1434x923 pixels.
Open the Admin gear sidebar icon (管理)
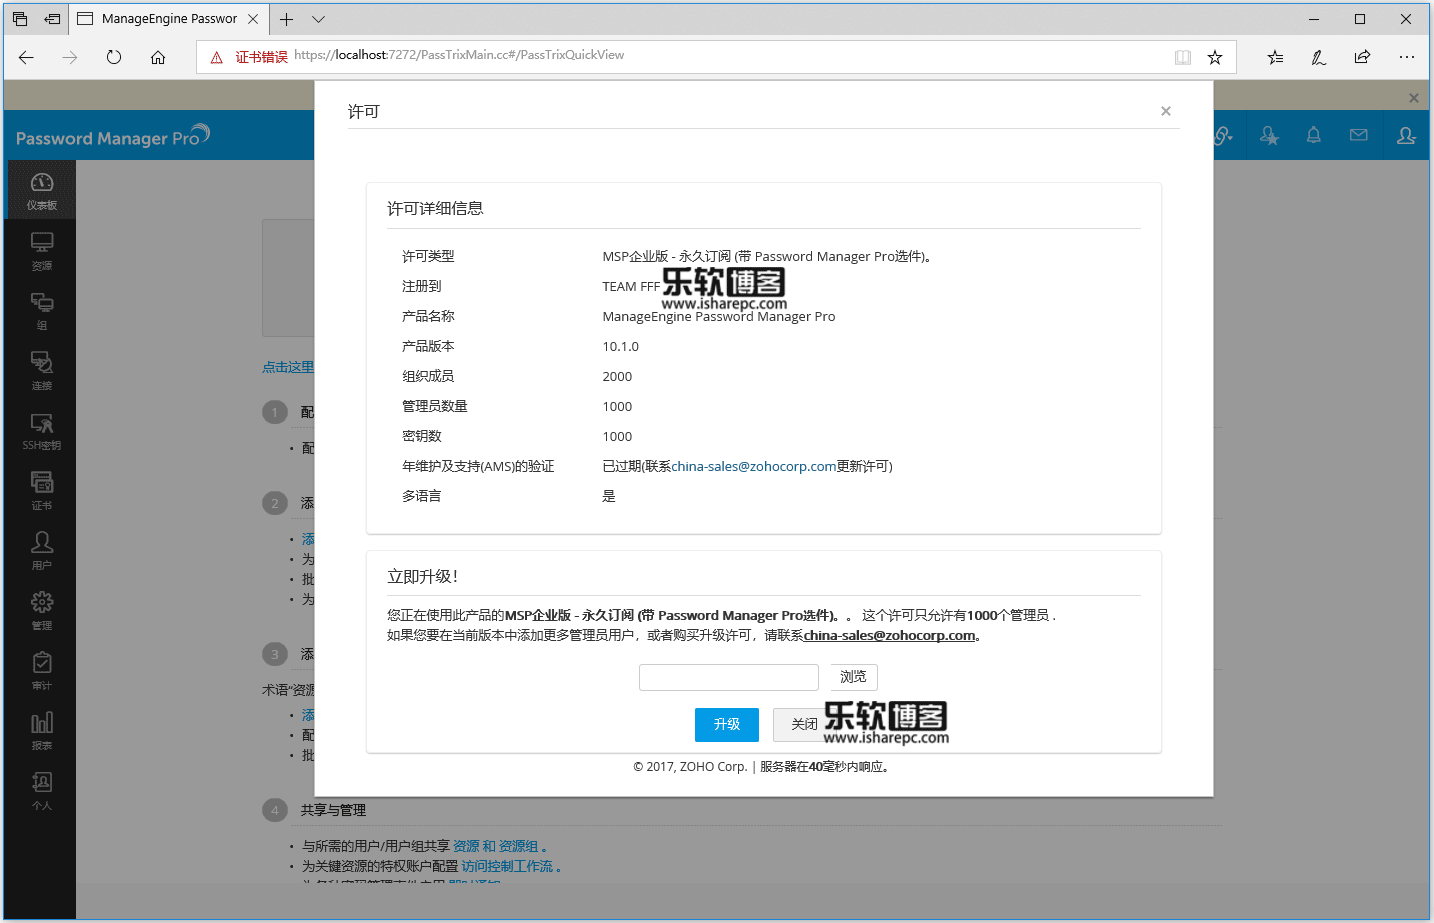[x=41, y=611]
